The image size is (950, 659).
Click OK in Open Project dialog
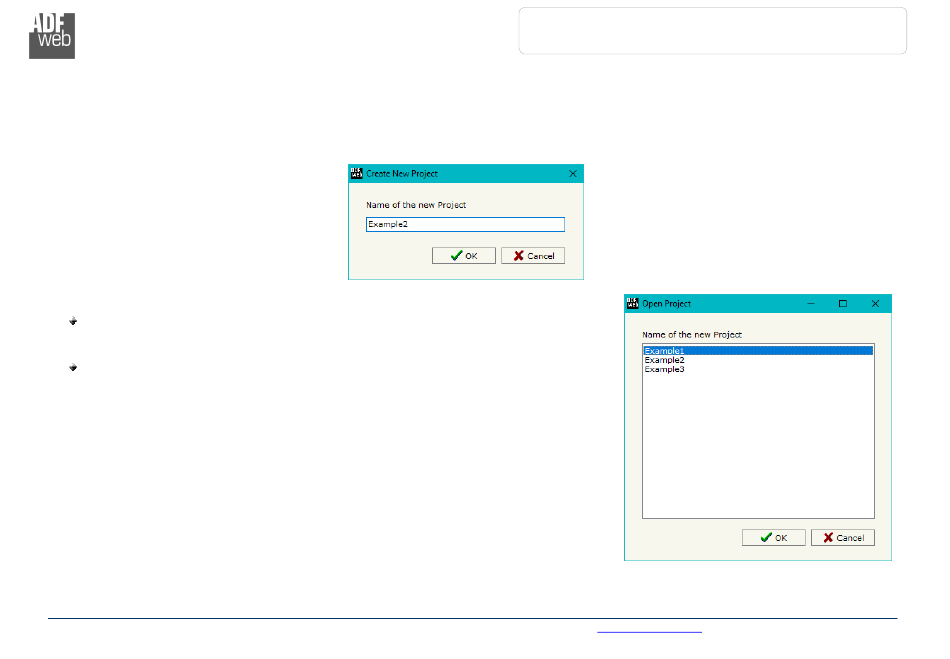774,537
